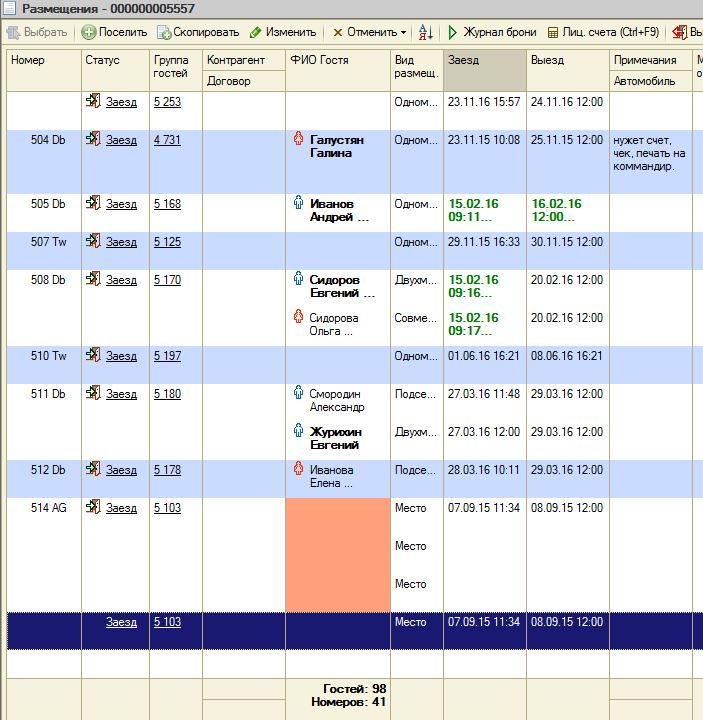This screenshot has width=703, height=720.
Task: Click the document icon in title bar
Action: coord(9,8)
